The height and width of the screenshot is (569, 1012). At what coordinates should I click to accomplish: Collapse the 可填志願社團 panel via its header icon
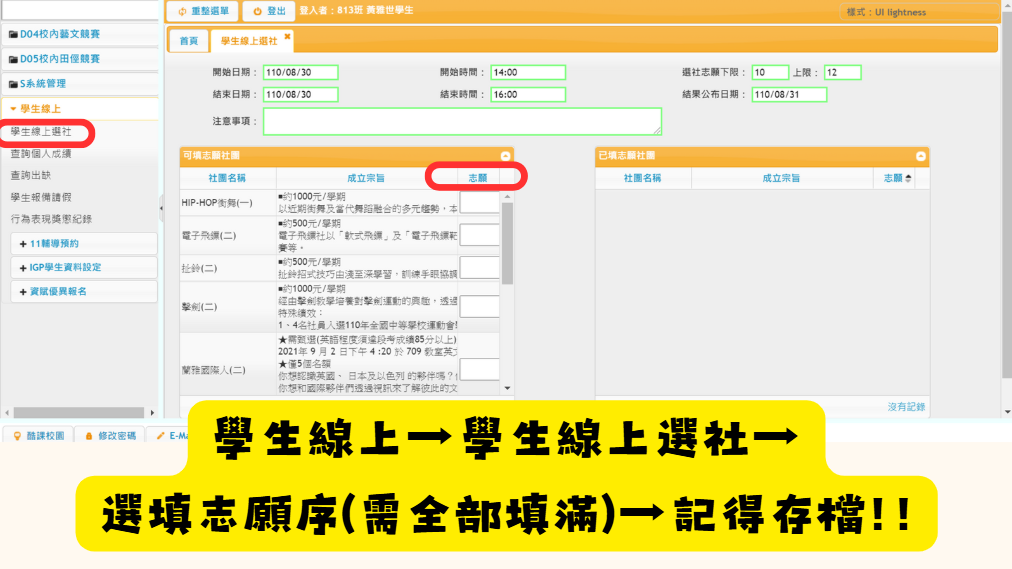coord(505,156)
